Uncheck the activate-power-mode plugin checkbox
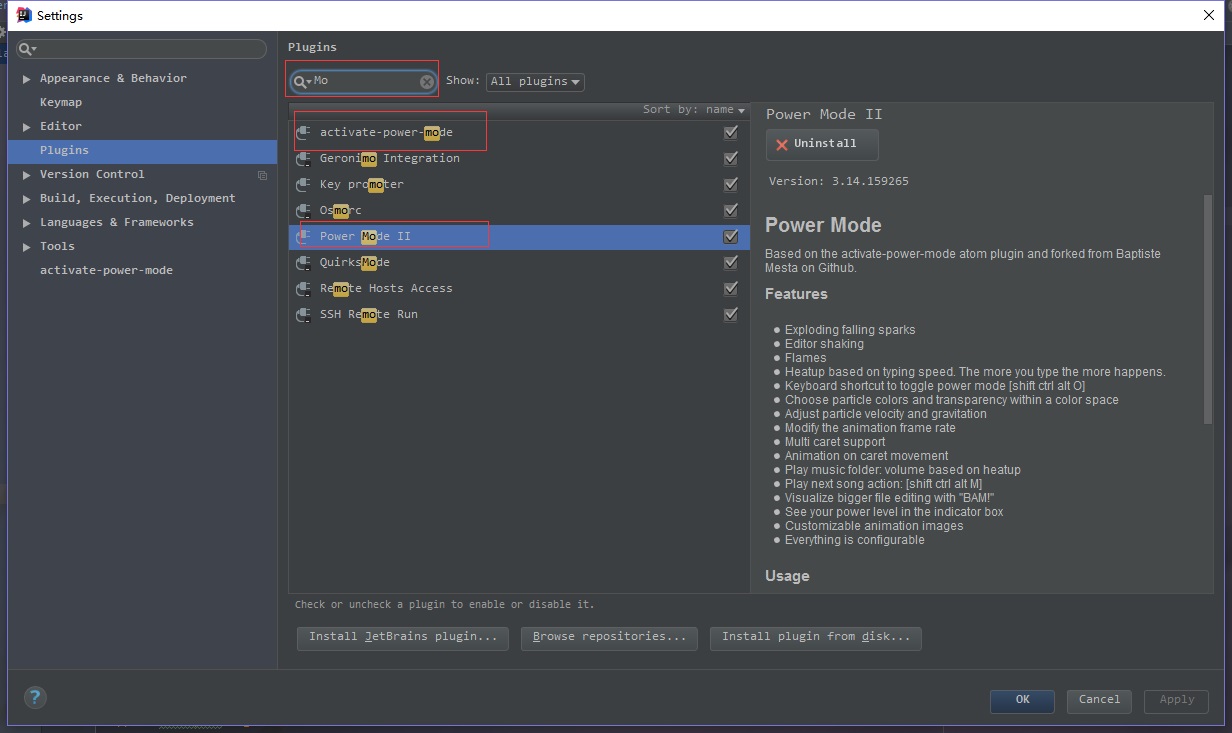The height and width of the screenshot is (733, 1232). pyautogui.click(x=731, y=133)
